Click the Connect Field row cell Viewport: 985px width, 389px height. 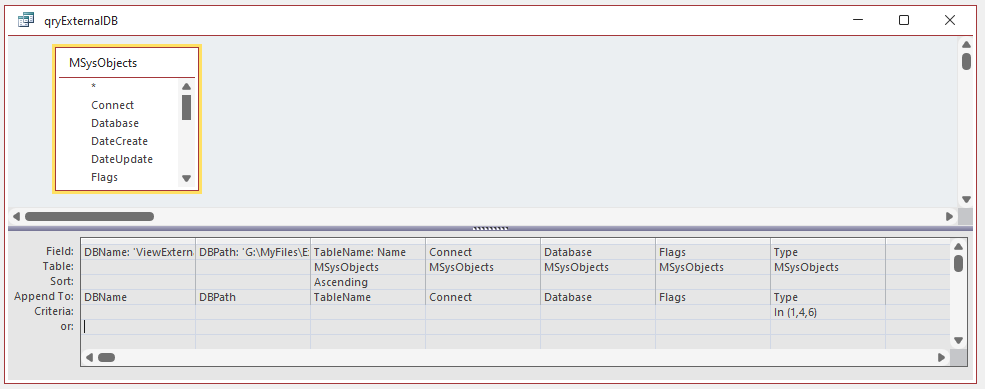[x=482, y=252]
